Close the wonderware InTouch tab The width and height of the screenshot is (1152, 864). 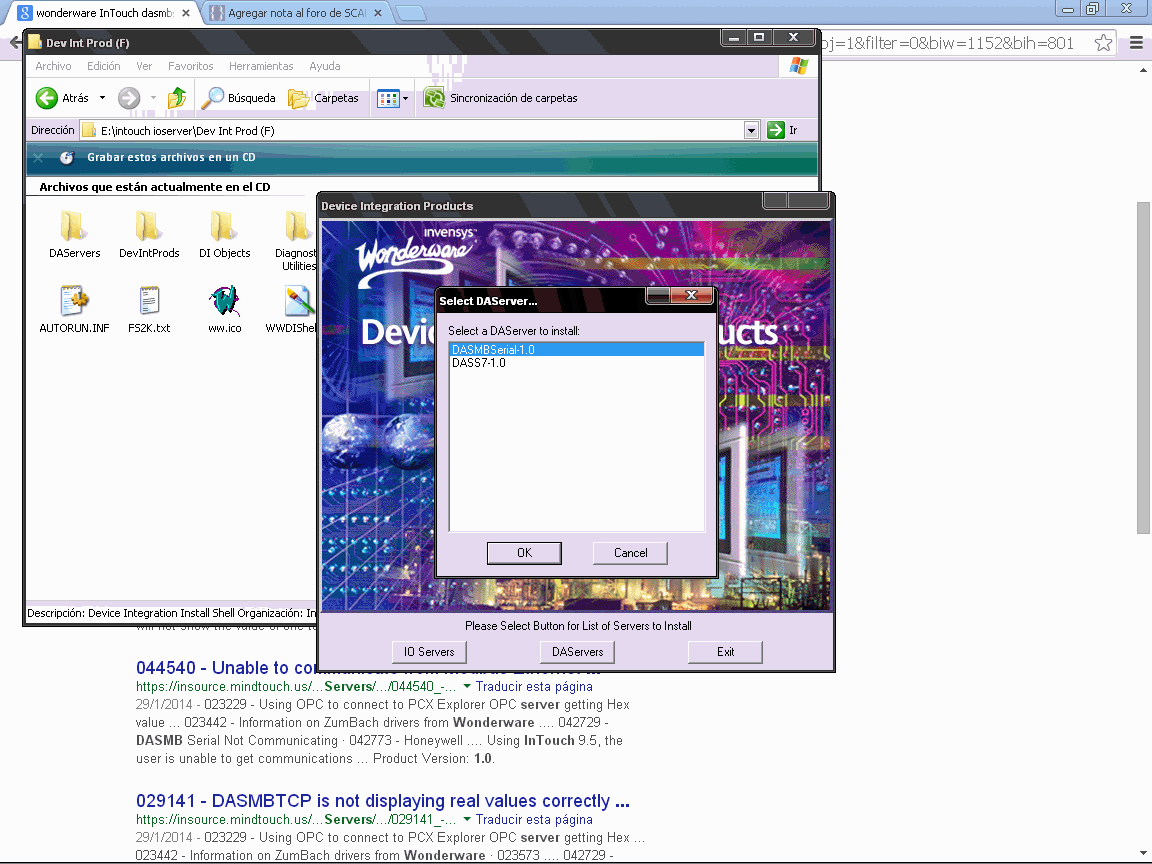click(186, 13)
